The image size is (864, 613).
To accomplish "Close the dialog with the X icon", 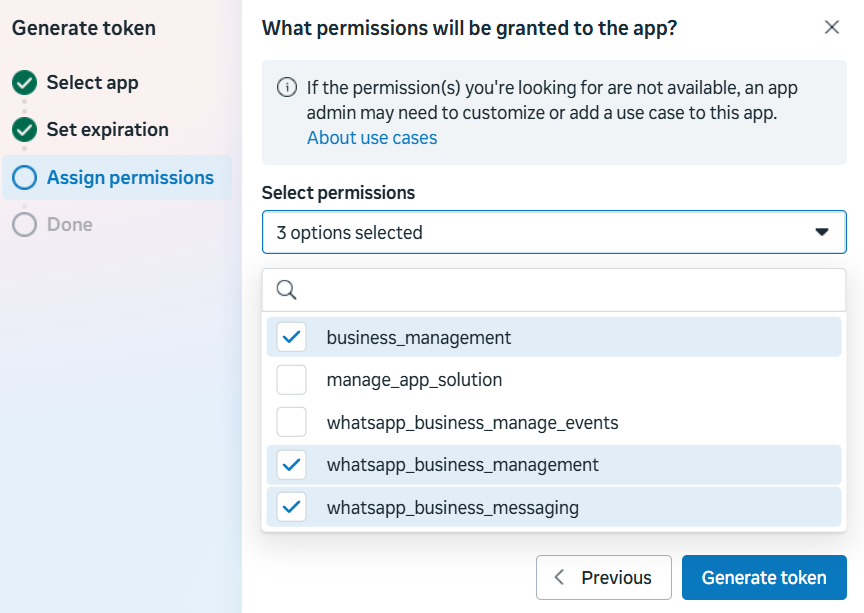I will pos(831,27).
